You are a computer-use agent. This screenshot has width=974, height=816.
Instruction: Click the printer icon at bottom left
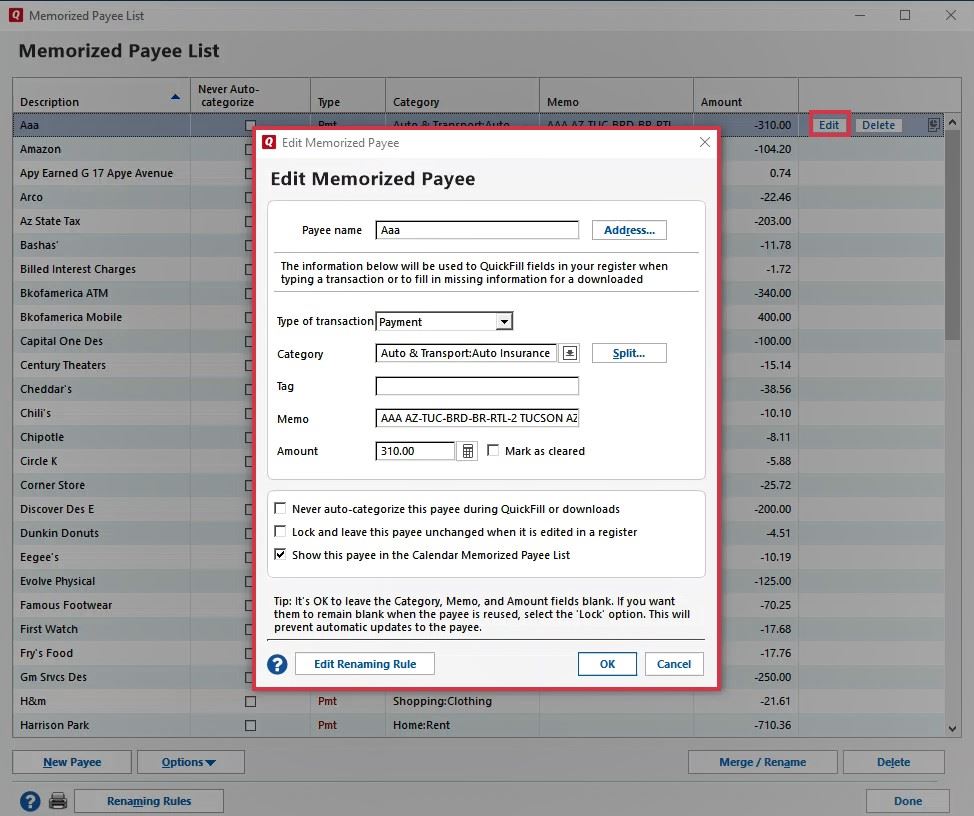click(x=58, y=801)
